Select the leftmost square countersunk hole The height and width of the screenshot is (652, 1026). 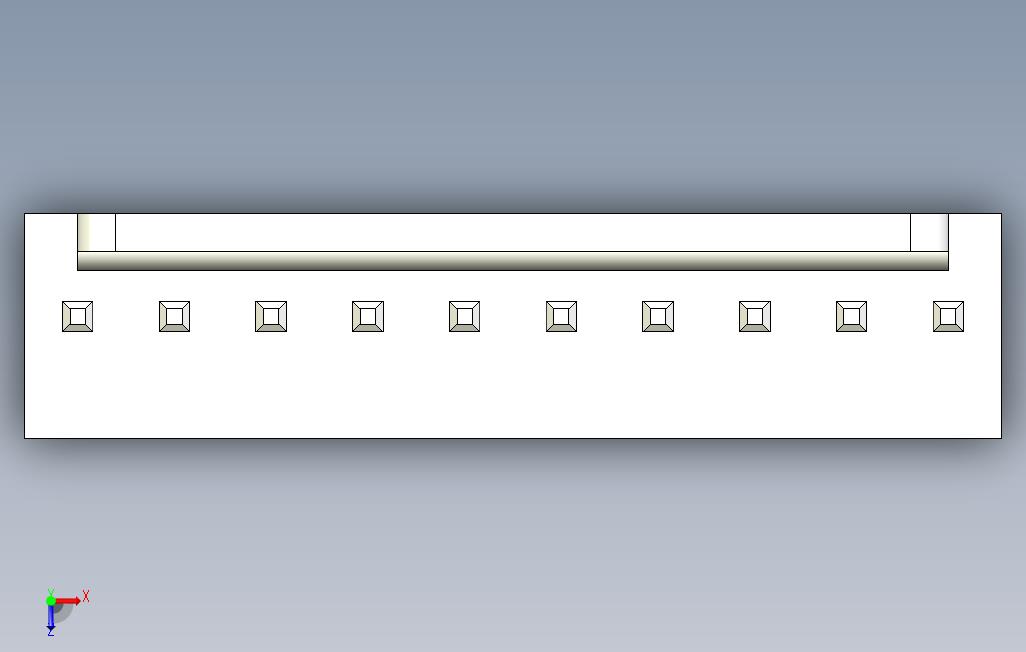point(77,316)
